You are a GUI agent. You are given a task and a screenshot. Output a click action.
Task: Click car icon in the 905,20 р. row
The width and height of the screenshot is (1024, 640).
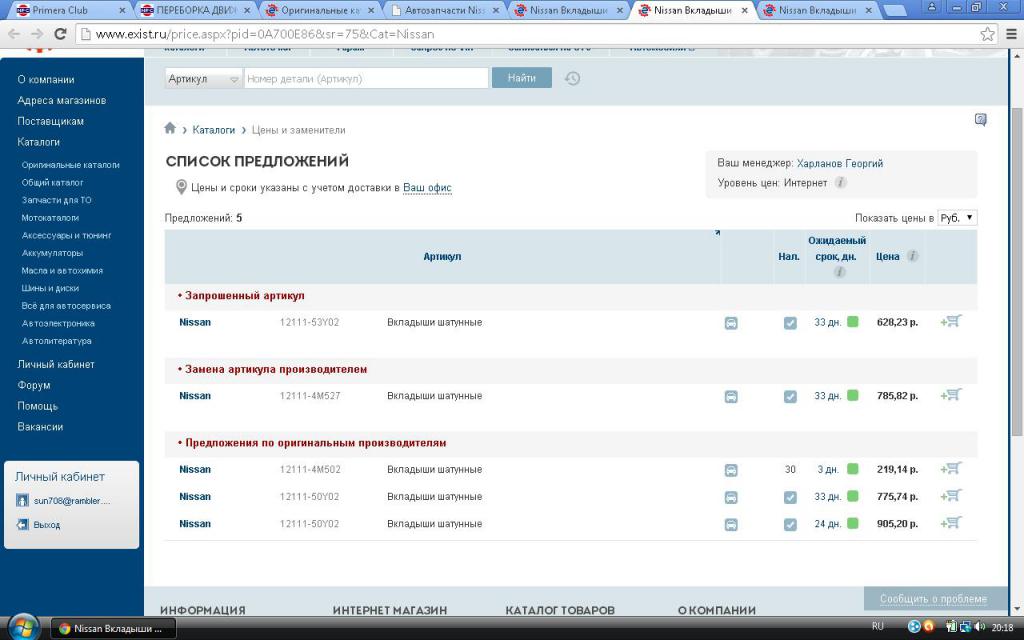(731, 524)
